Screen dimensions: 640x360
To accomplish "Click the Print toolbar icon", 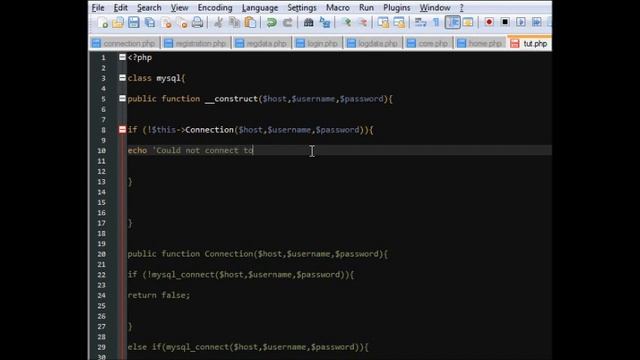I will pos(198,22).
